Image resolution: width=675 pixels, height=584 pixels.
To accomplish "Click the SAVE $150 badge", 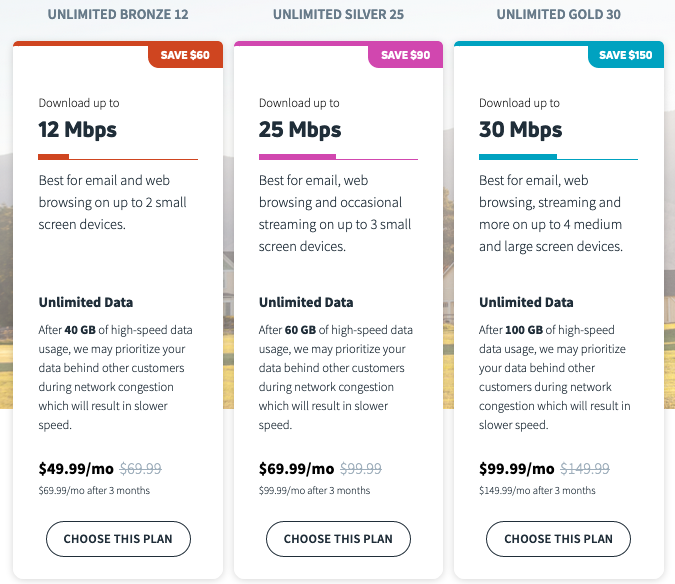I will coord(626,55).
